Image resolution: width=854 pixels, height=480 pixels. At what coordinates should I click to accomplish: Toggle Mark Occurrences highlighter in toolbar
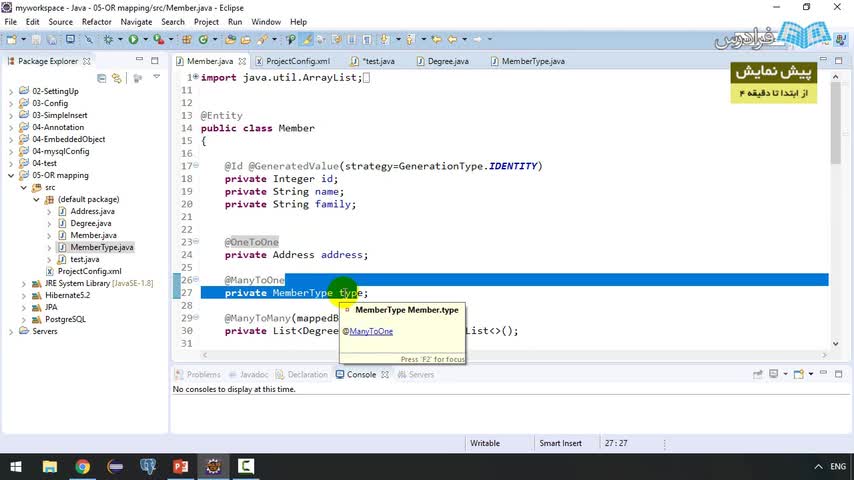pos(307,39)
